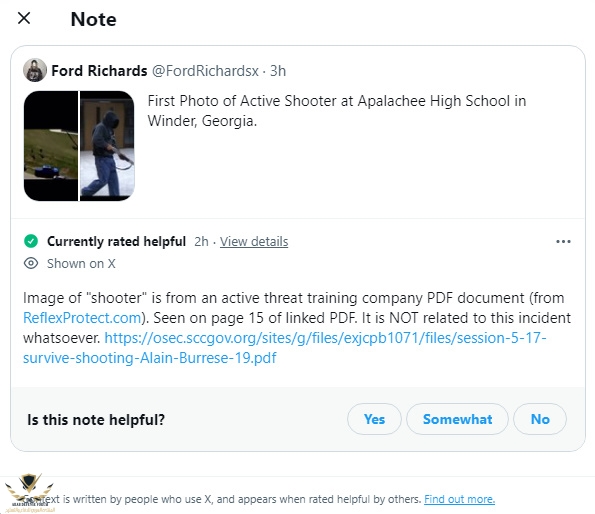Click the green helpful checkmark icon

point(31,241)
